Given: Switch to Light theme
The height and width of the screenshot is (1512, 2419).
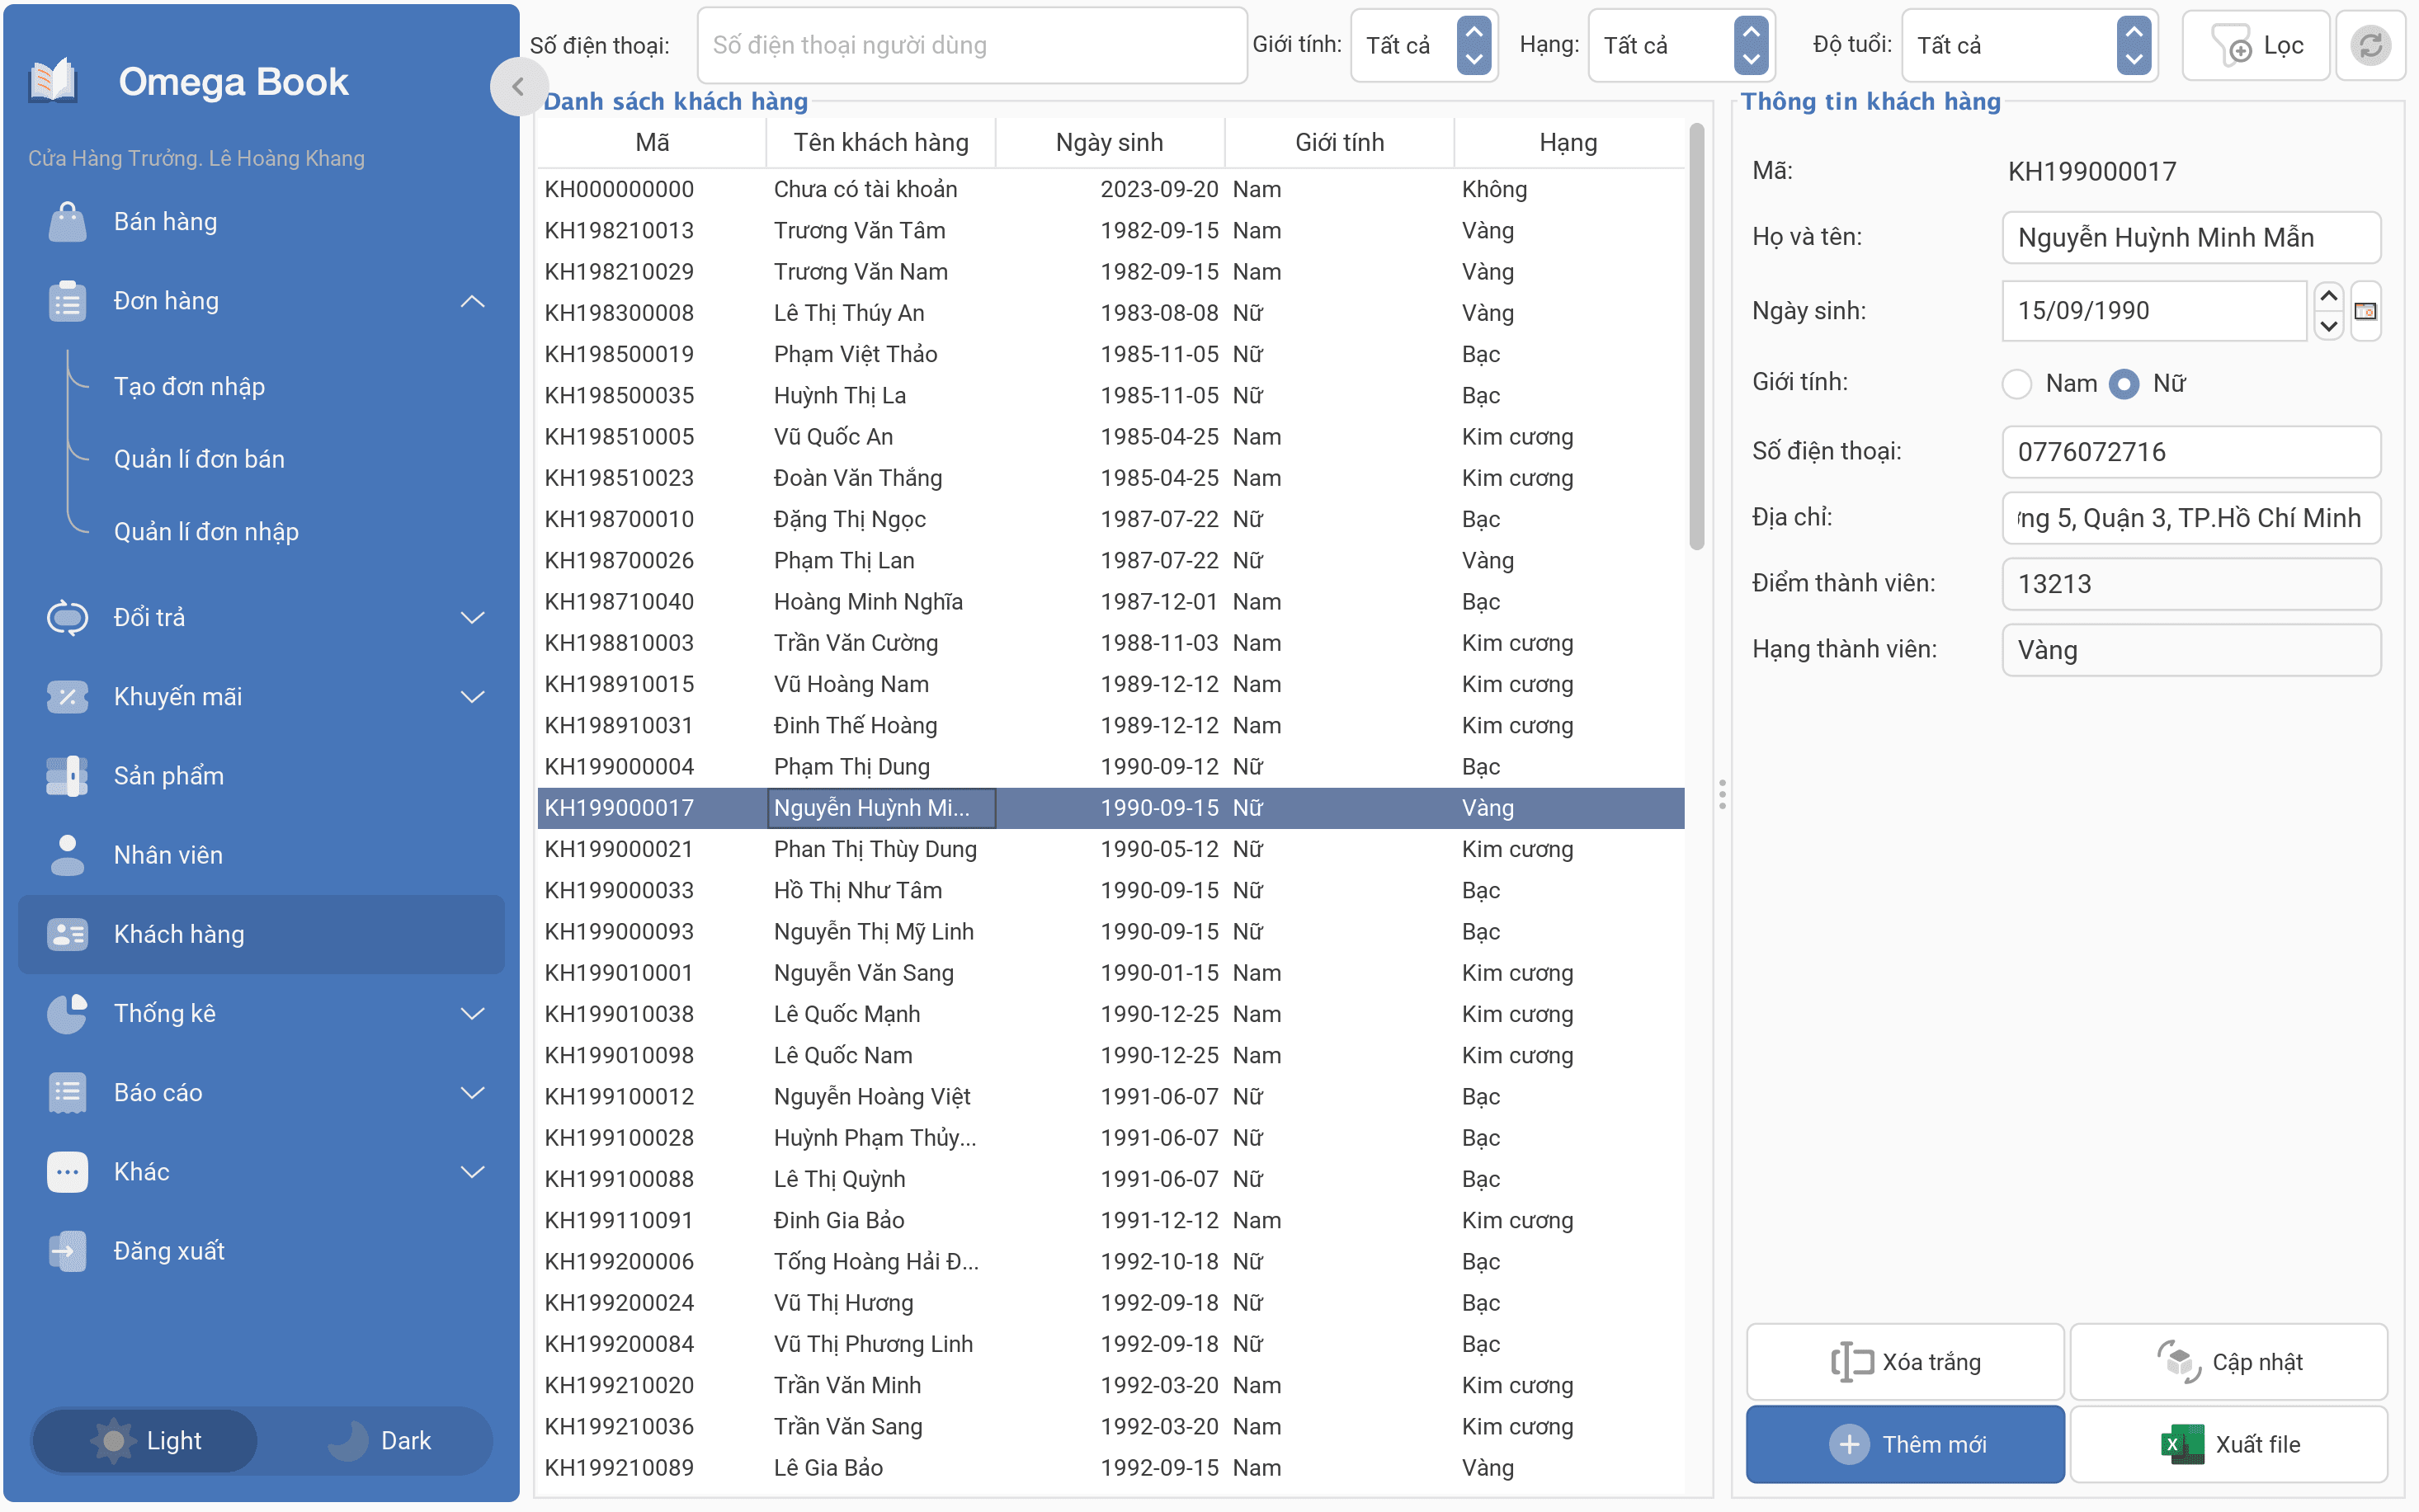Looking at the screenshot, I should (146, 1440).
